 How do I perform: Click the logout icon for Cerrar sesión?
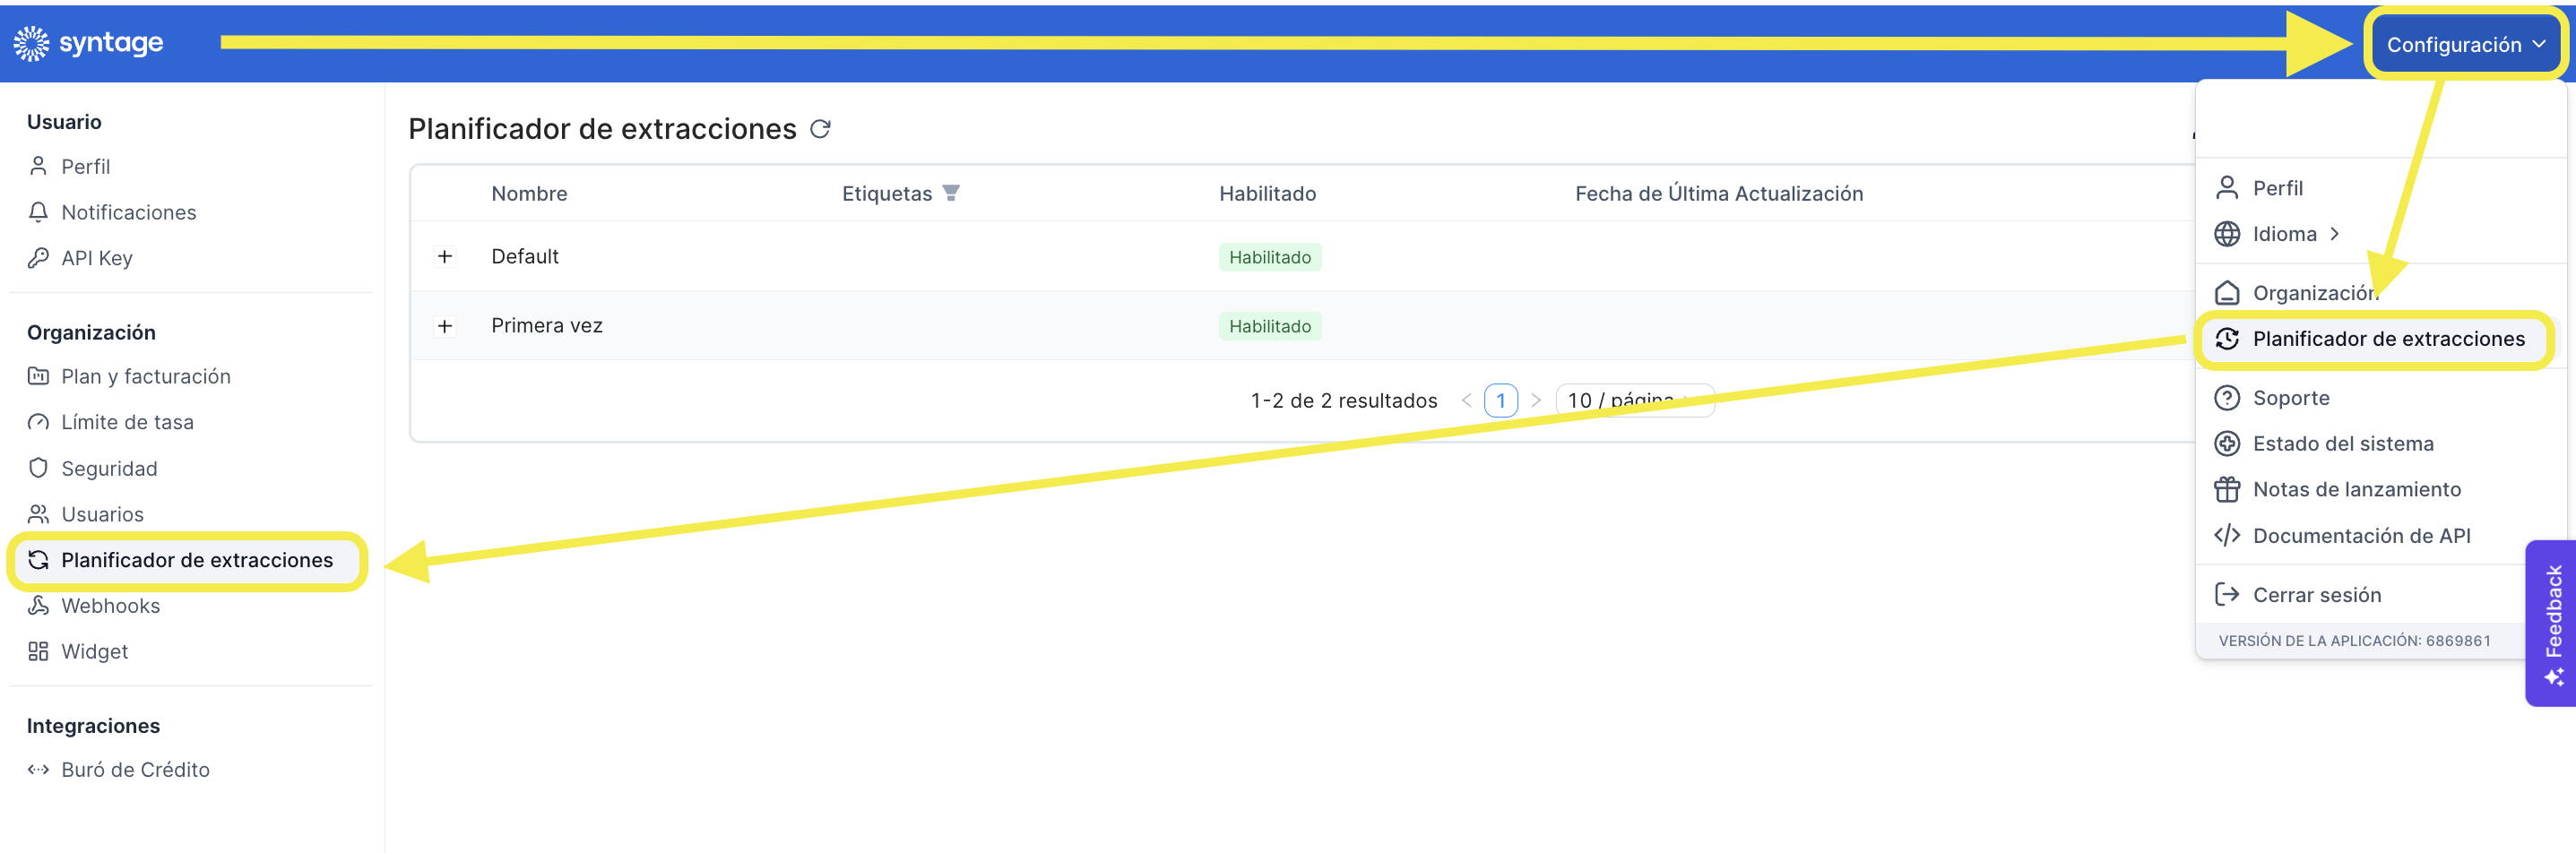(2227, 595)
